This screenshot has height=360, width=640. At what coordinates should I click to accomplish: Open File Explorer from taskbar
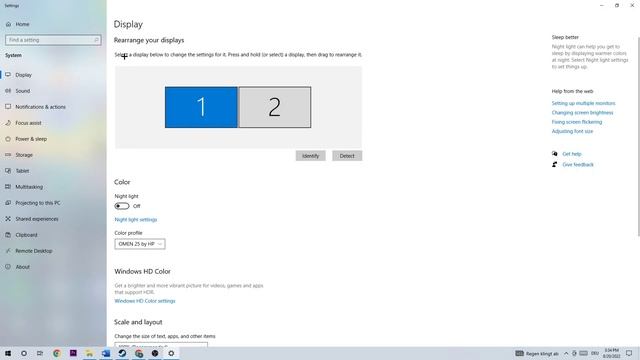(89, 353)
